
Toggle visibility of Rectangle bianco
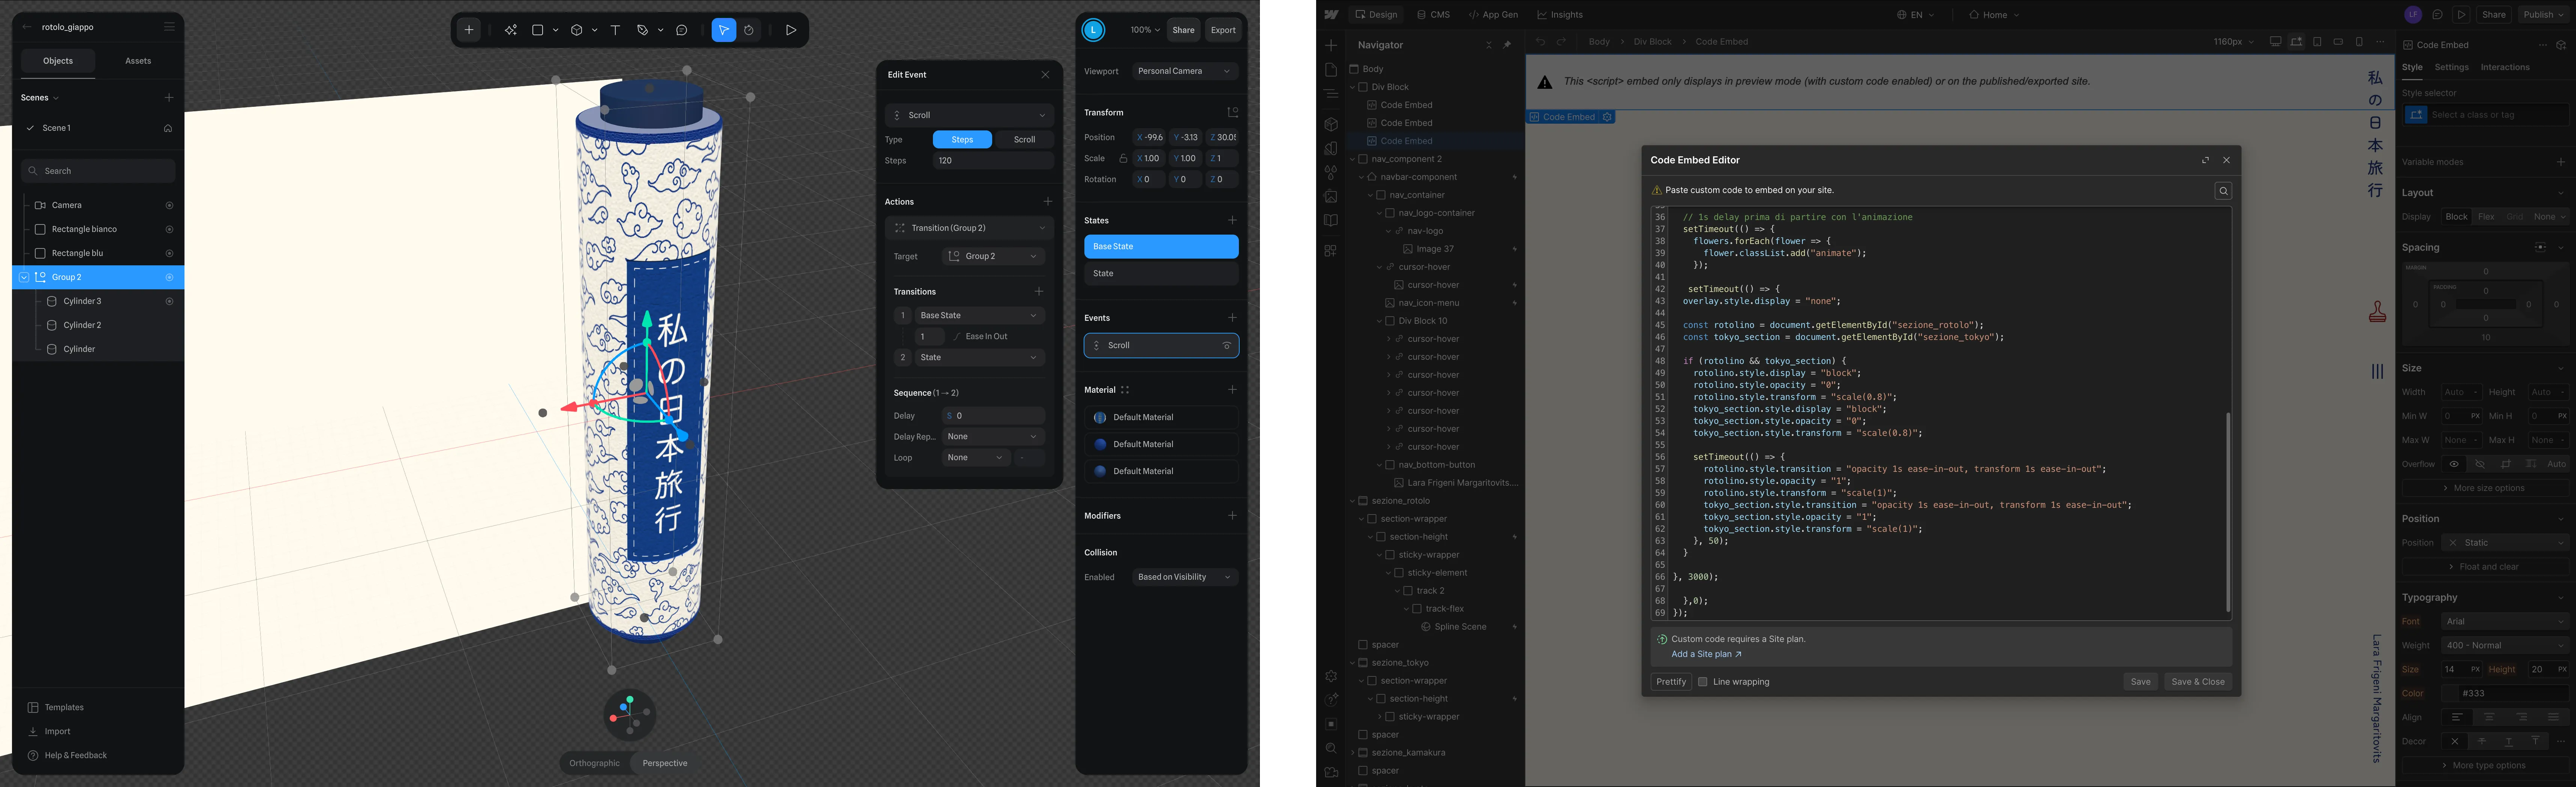169,229
